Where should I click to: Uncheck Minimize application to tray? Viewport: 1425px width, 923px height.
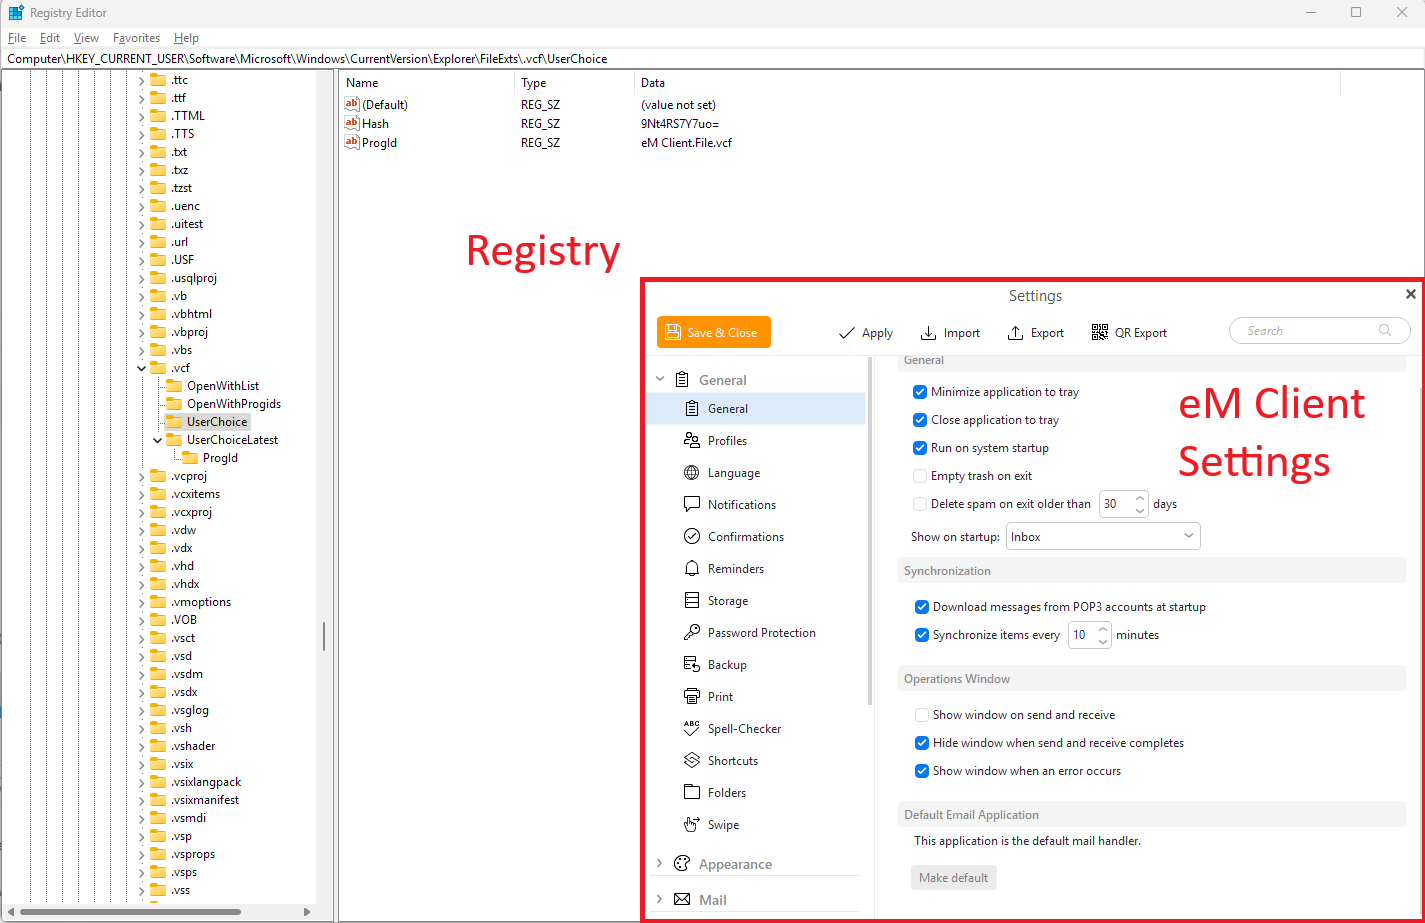pyautogui.click(x=920, y=392)
